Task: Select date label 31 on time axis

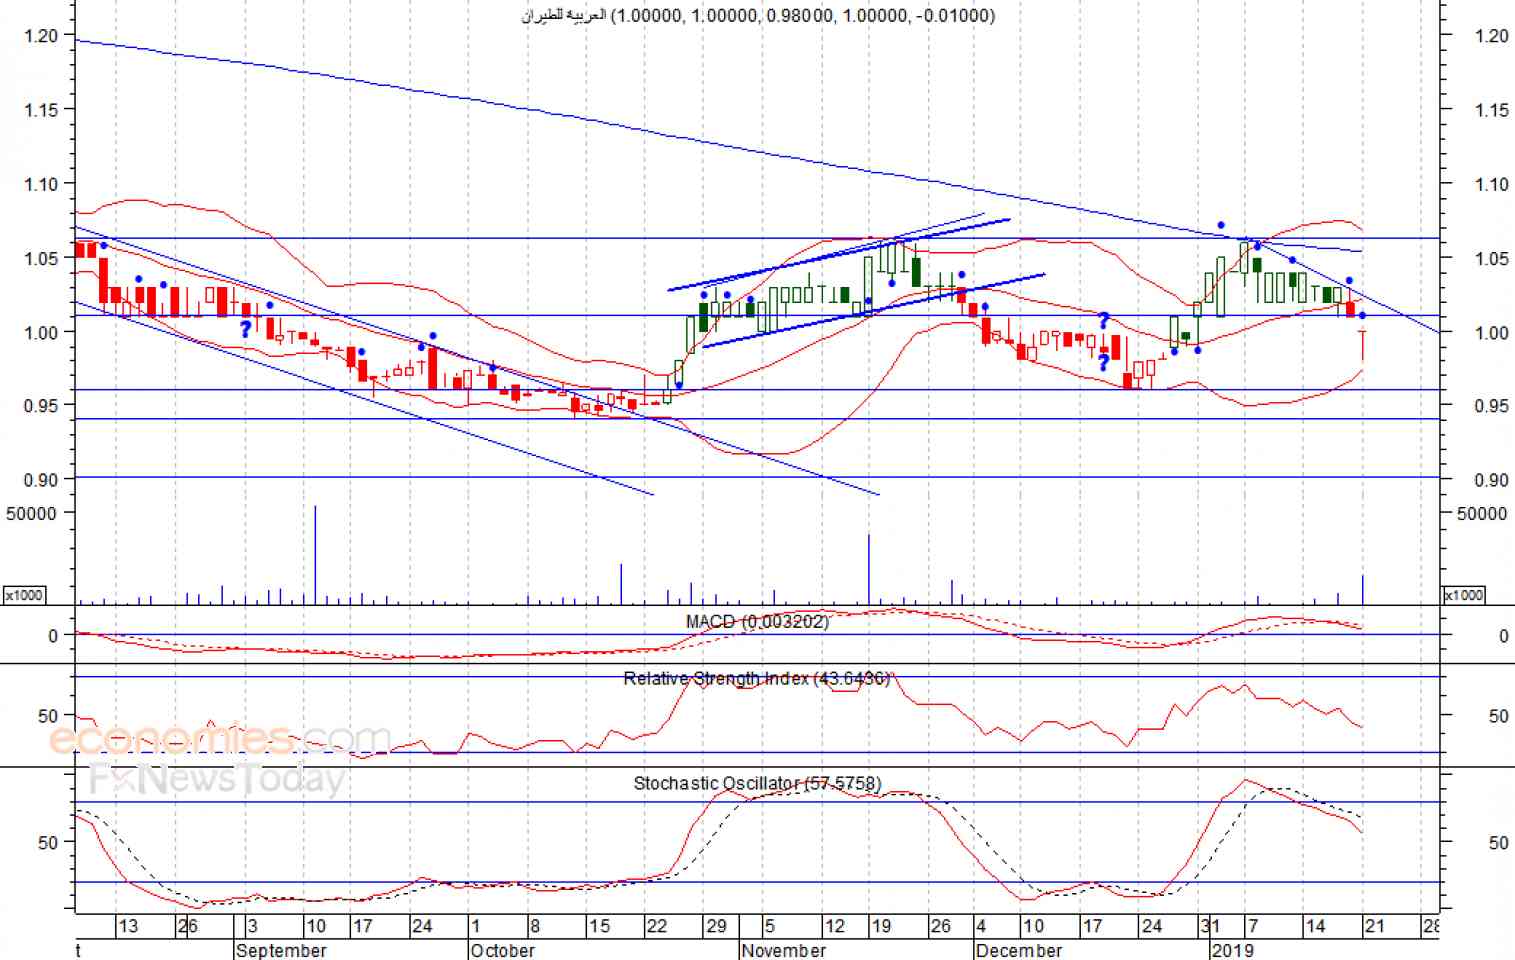Action: coord(1210,926)
